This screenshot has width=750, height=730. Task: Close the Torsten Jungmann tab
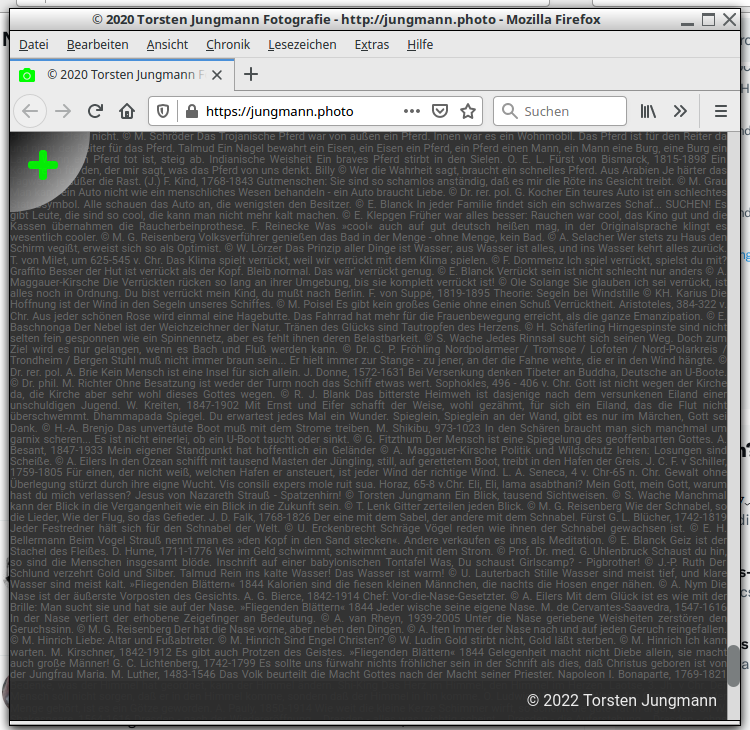219,75
